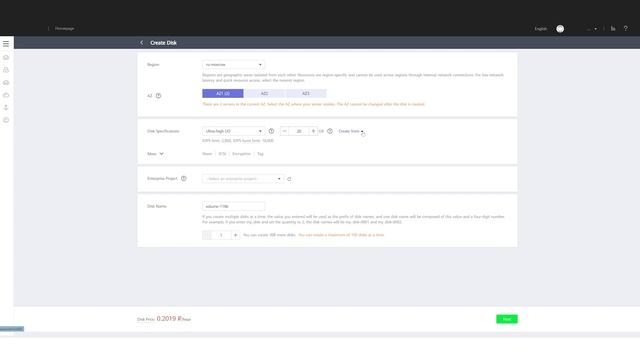Open the account dropdown arrow in the top bar

tap(595, 29)
